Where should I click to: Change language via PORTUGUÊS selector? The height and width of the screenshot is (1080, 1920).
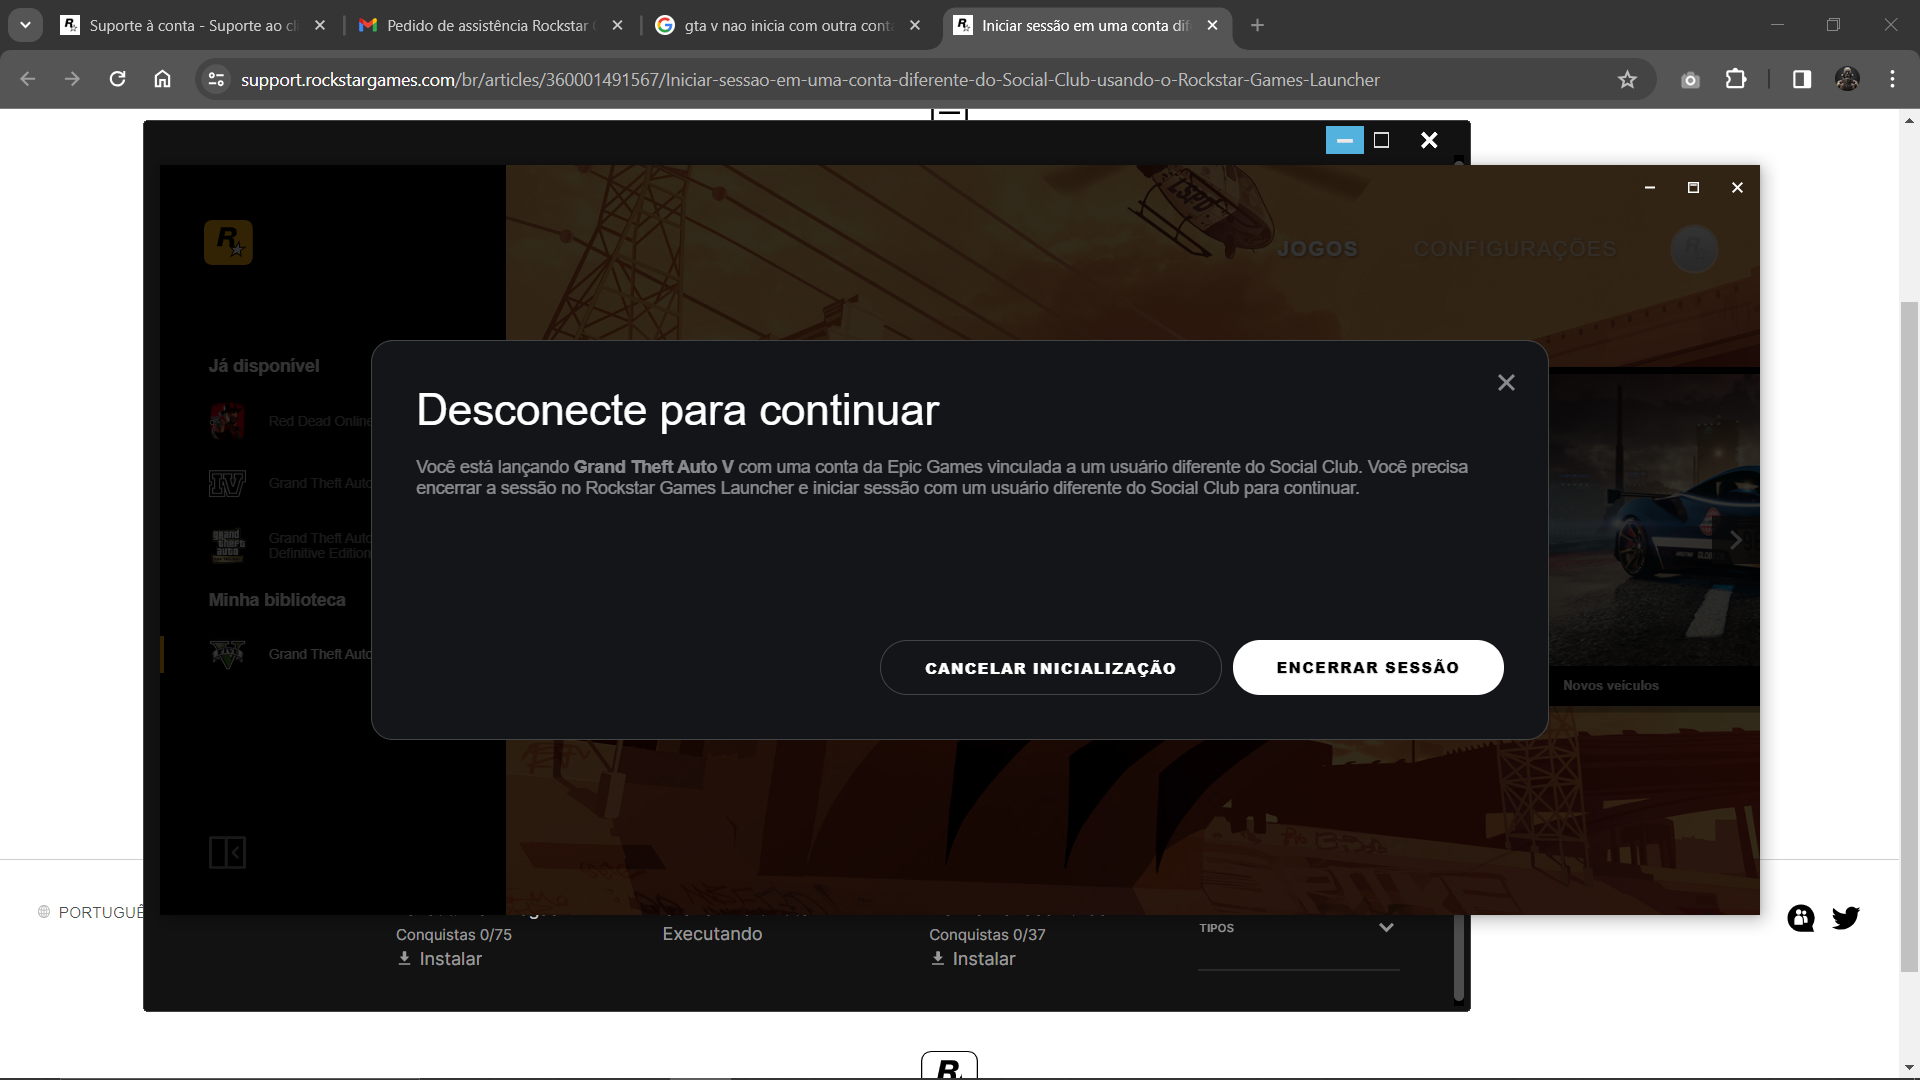pyautogui.click(x=92, y=912)
